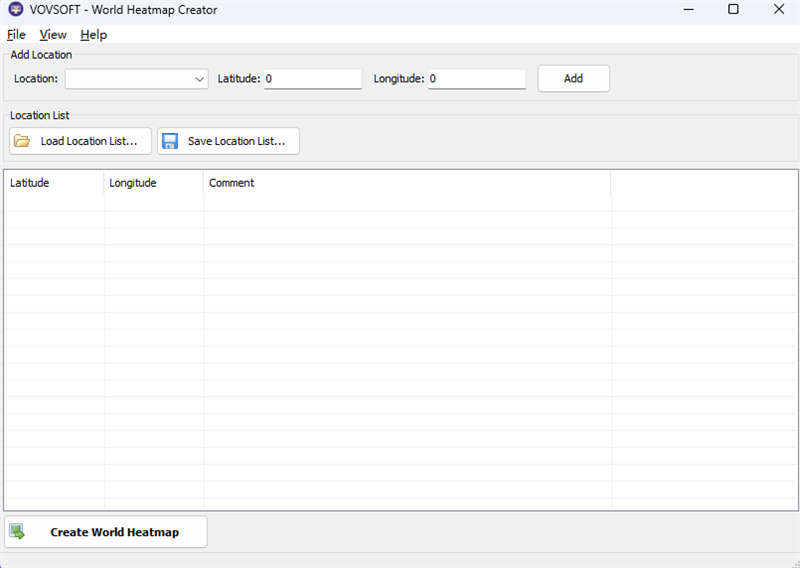The width and height of the screenshot is (800, 568).
Task: Open the File menu
Action: pos(16,35)
